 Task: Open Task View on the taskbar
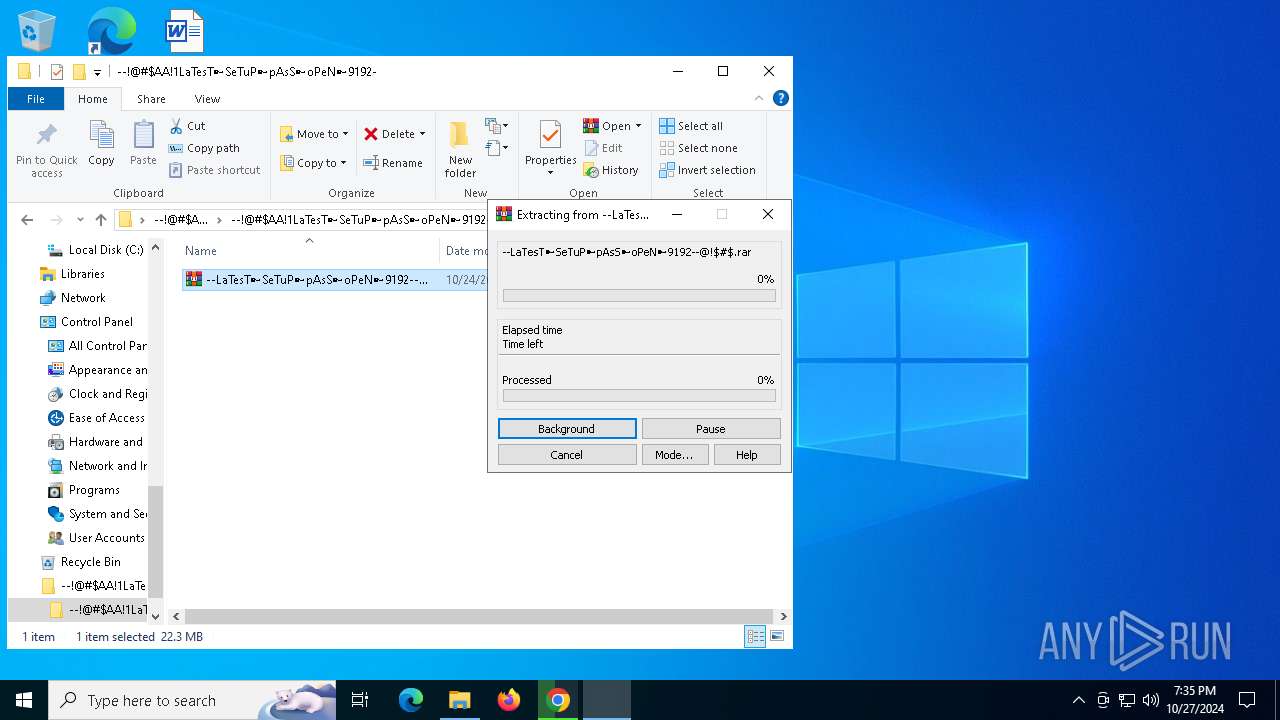pyautogui.click(x=360, y=700)
